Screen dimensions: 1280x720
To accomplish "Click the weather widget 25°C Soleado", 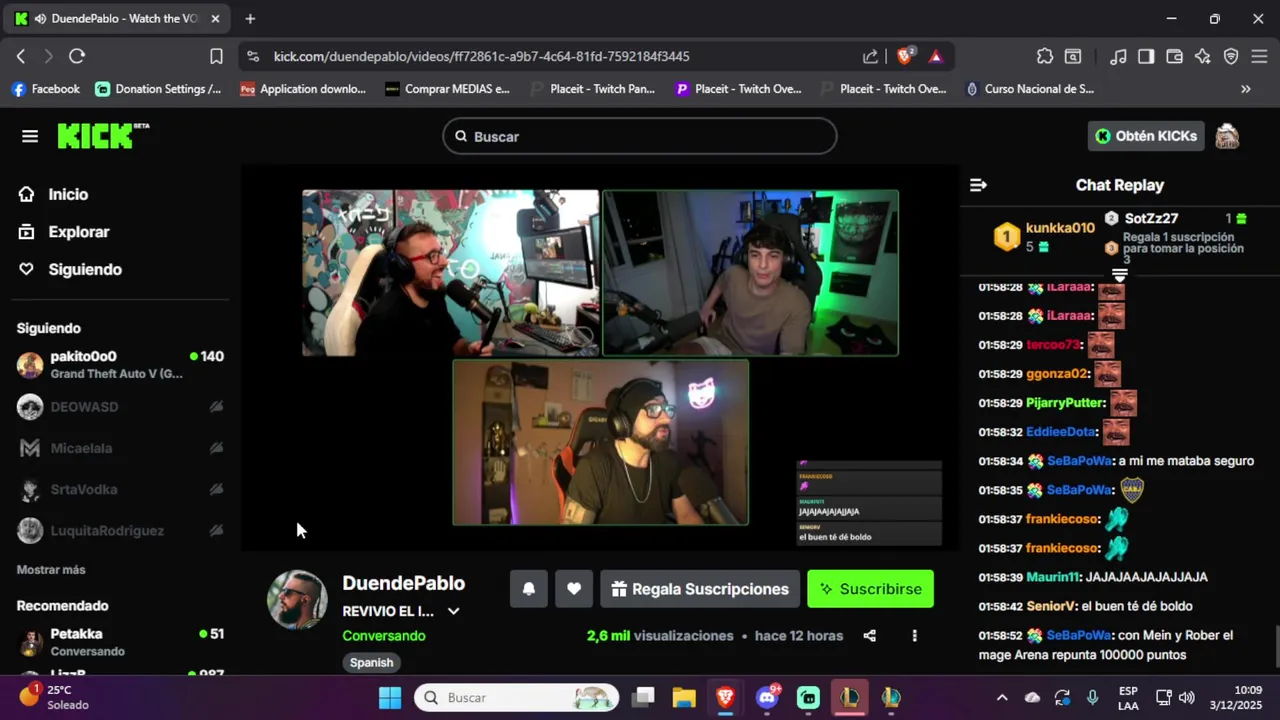I will coord(54,697).
